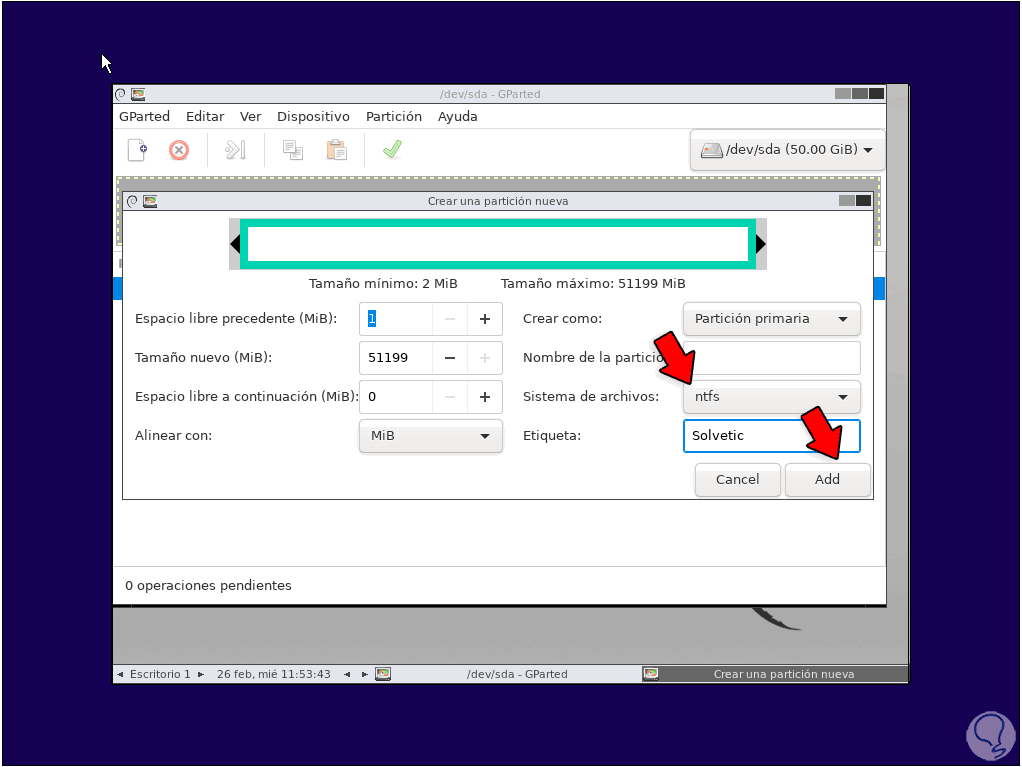
Task: Click the dialog window menu icon in Crear una partición nueva title bar
Action: point(132,201)
